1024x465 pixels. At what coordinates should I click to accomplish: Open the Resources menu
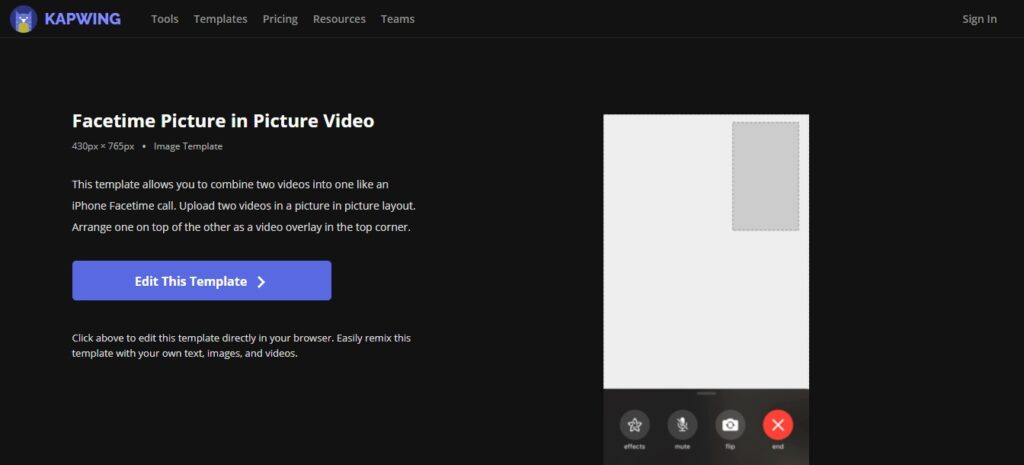click(339, 19)
